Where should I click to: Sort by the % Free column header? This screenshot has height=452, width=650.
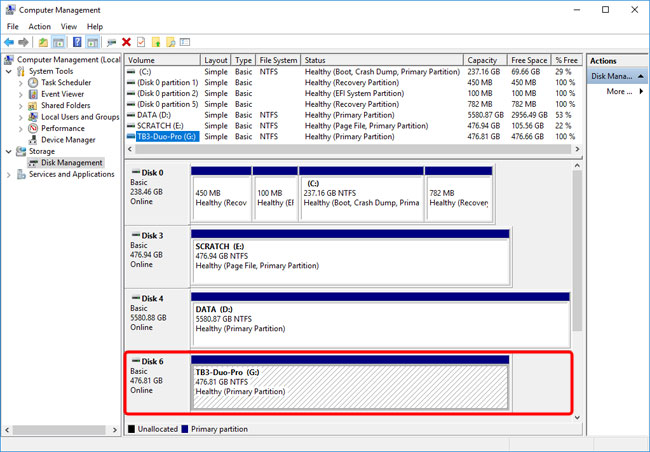click(566, 60)
